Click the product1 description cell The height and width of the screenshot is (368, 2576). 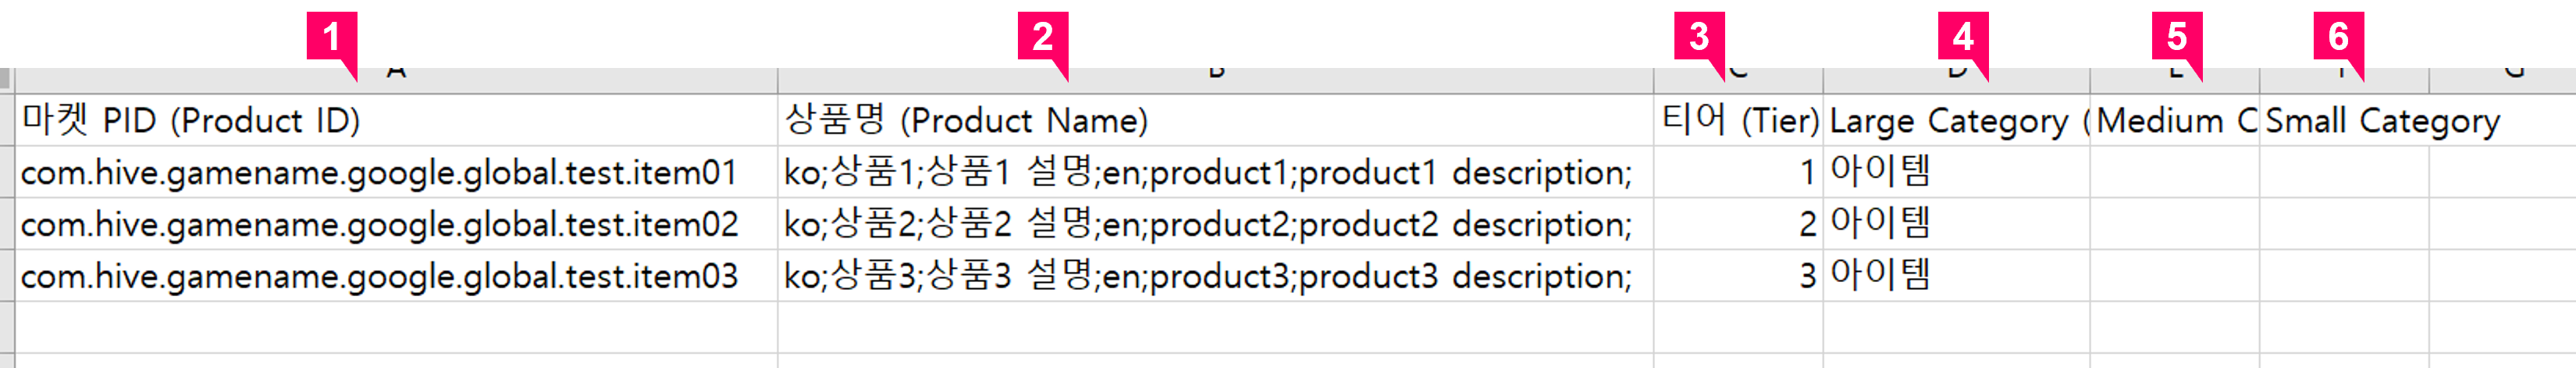coord(1215,172)
